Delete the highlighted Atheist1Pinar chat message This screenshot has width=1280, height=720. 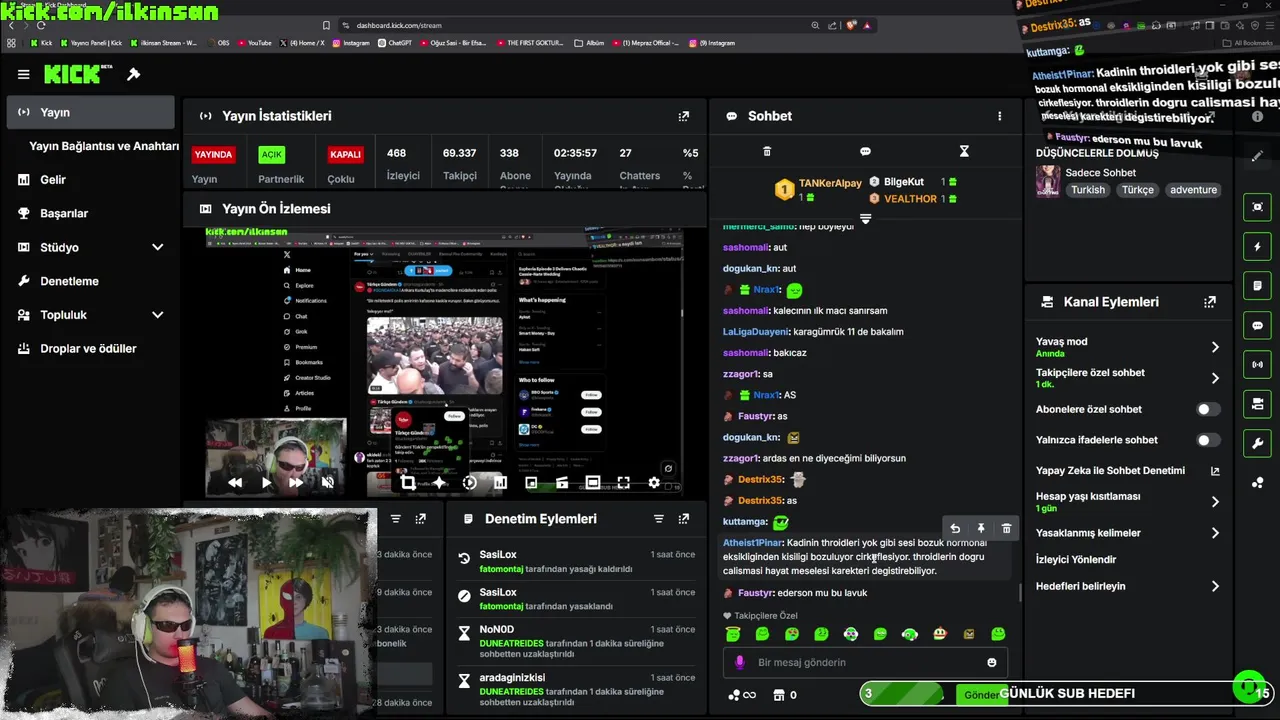(1007, 528)
